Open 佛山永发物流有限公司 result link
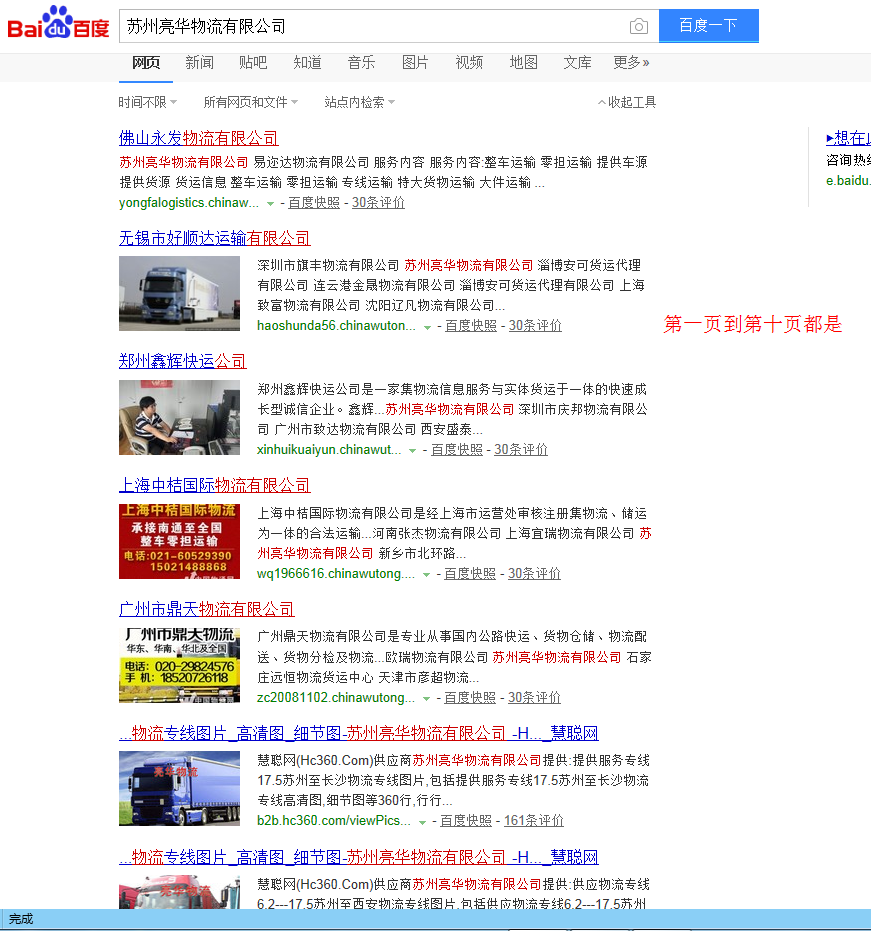Image resolution: width=871 pixels, height=931 pixels. (199, 138)
